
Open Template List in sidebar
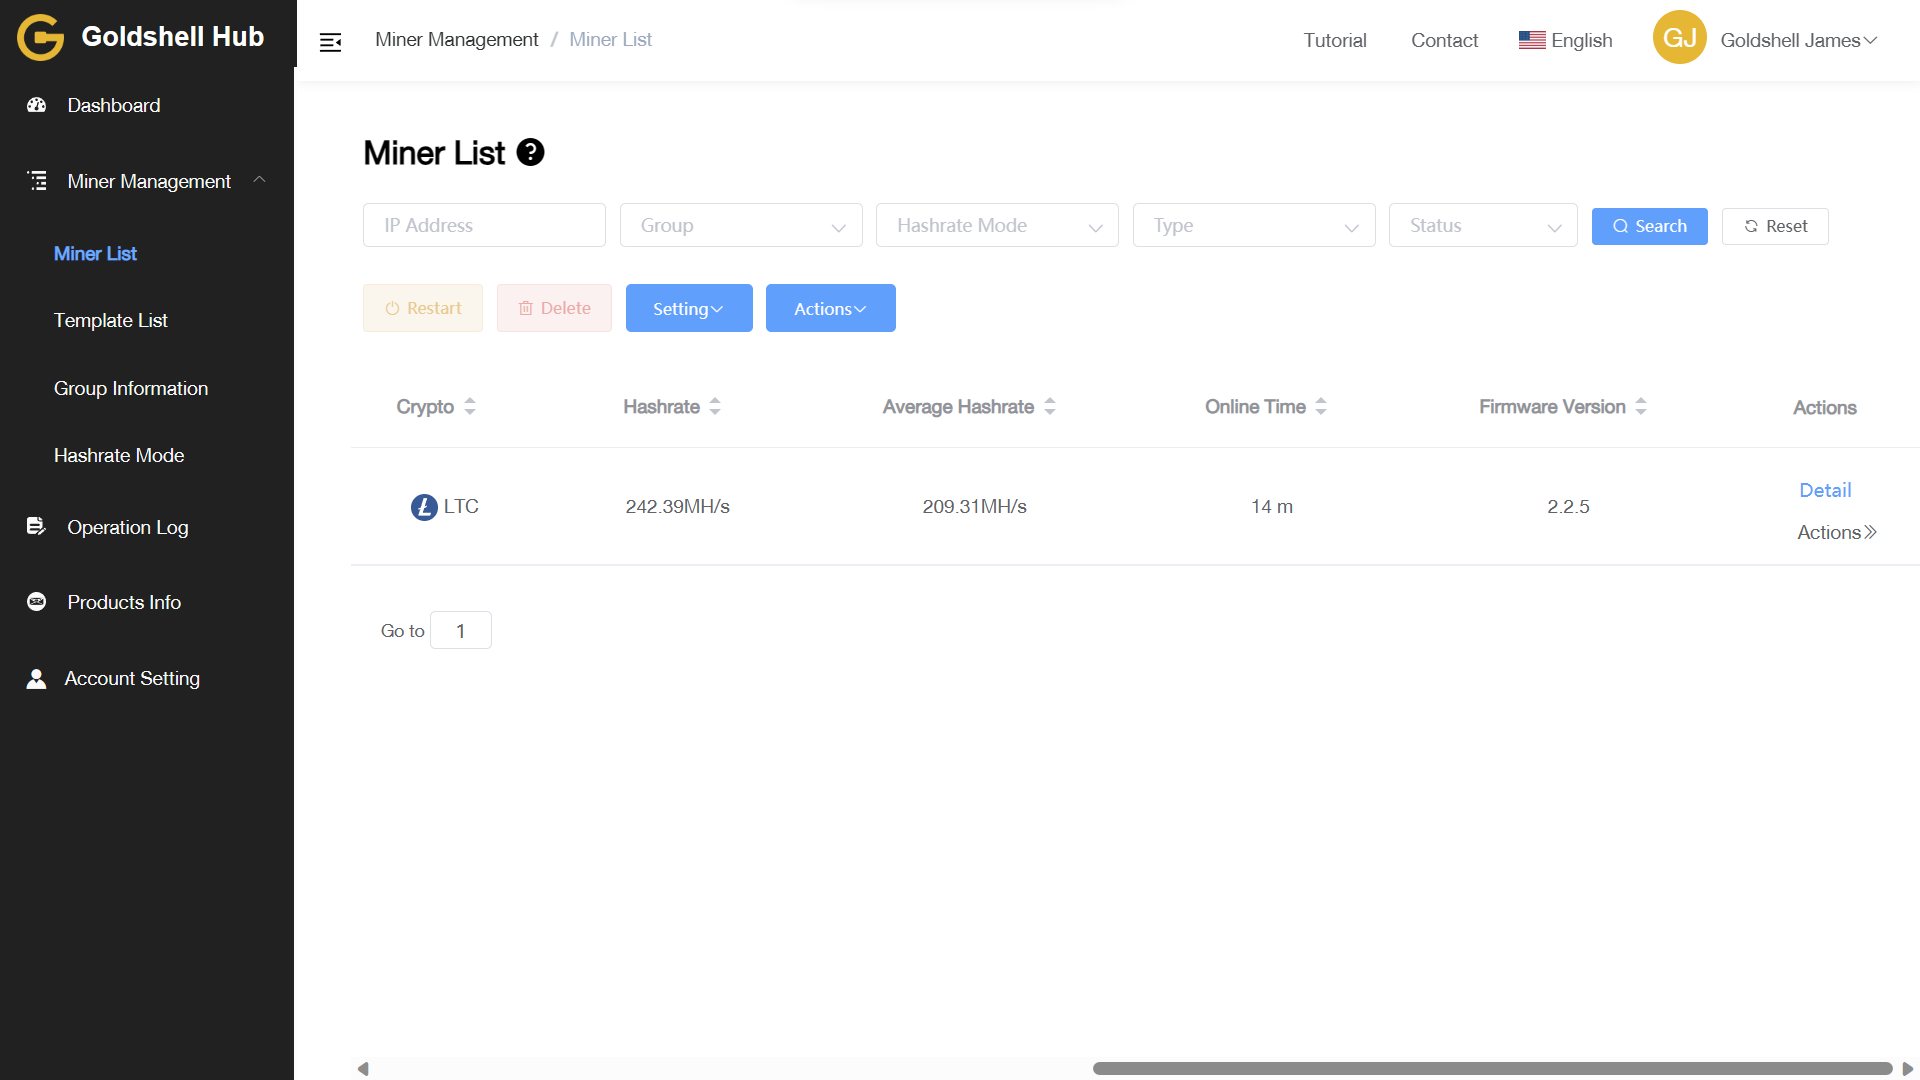pos(111,321)
